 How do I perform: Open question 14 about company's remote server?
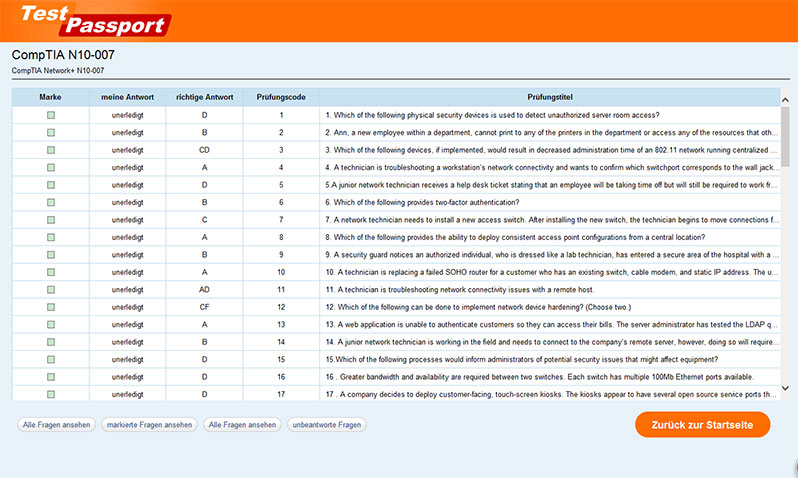tap(552, 342)
